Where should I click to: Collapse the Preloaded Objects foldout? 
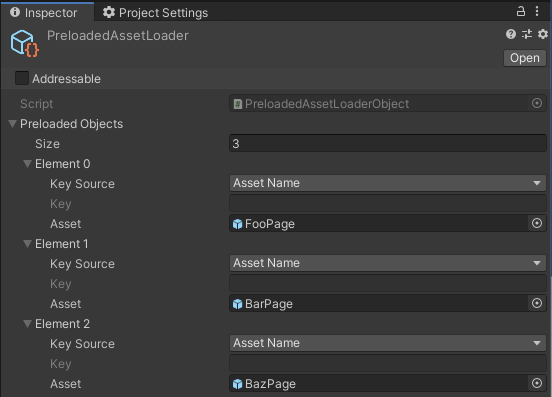(12, 124)
